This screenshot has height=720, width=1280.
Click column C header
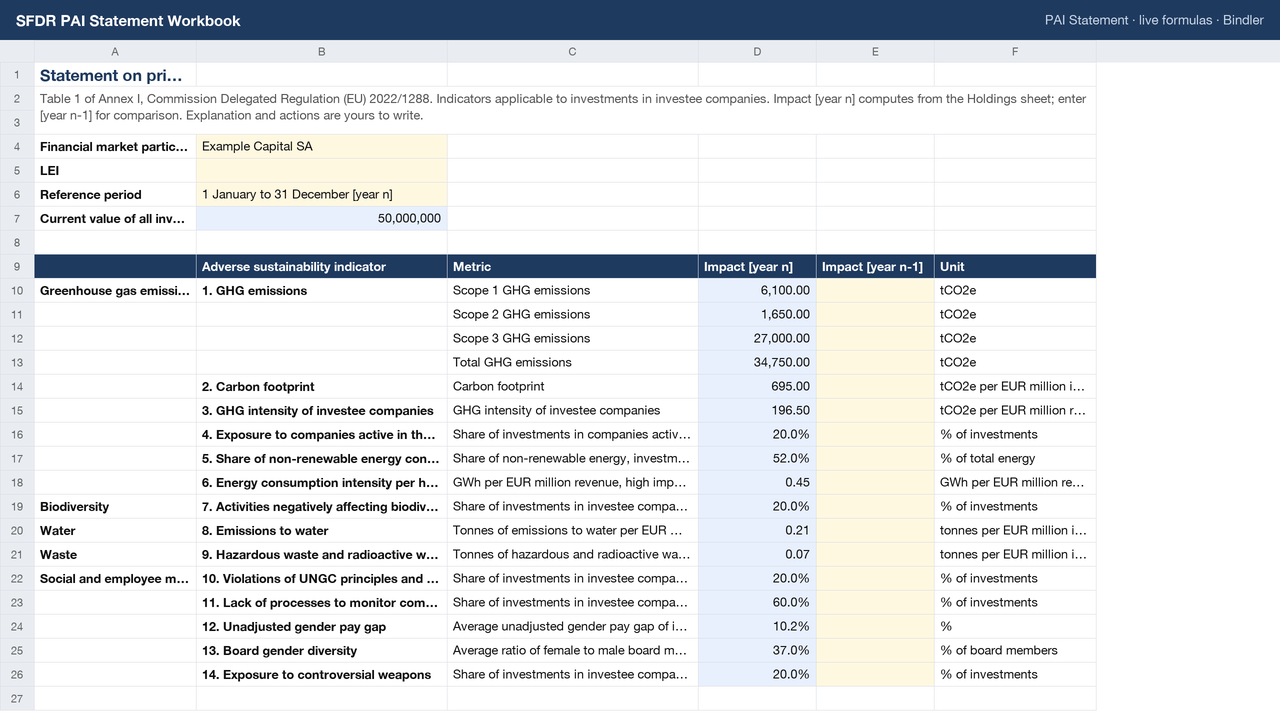(x=573, y=51)
